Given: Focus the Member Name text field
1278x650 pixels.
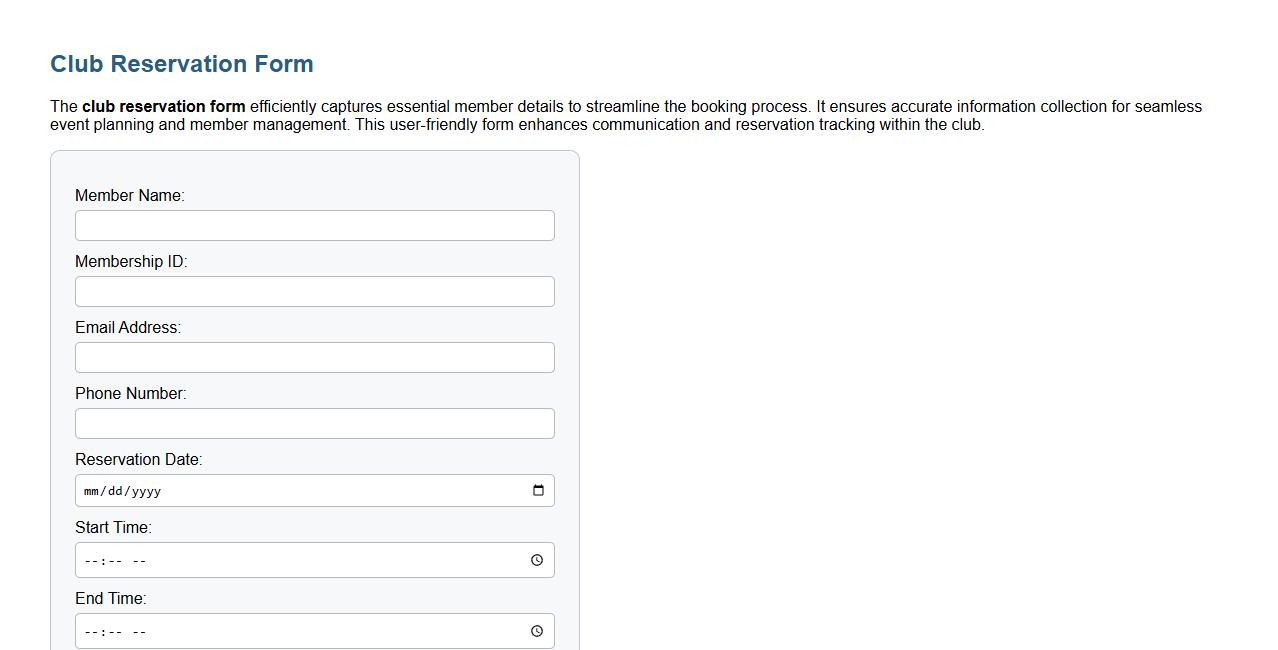Looking at the screenshot, I should [x=314, y=226].
